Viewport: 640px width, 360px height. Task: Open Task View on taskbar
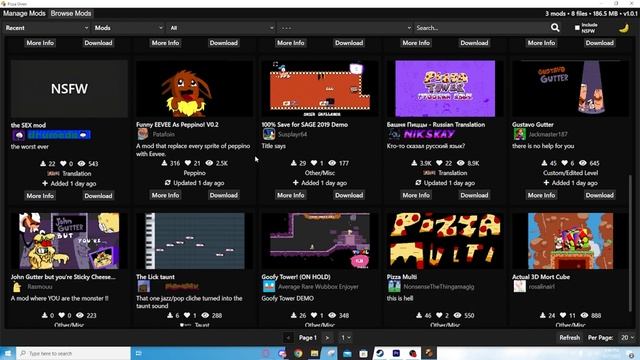[x=138, y=353]
